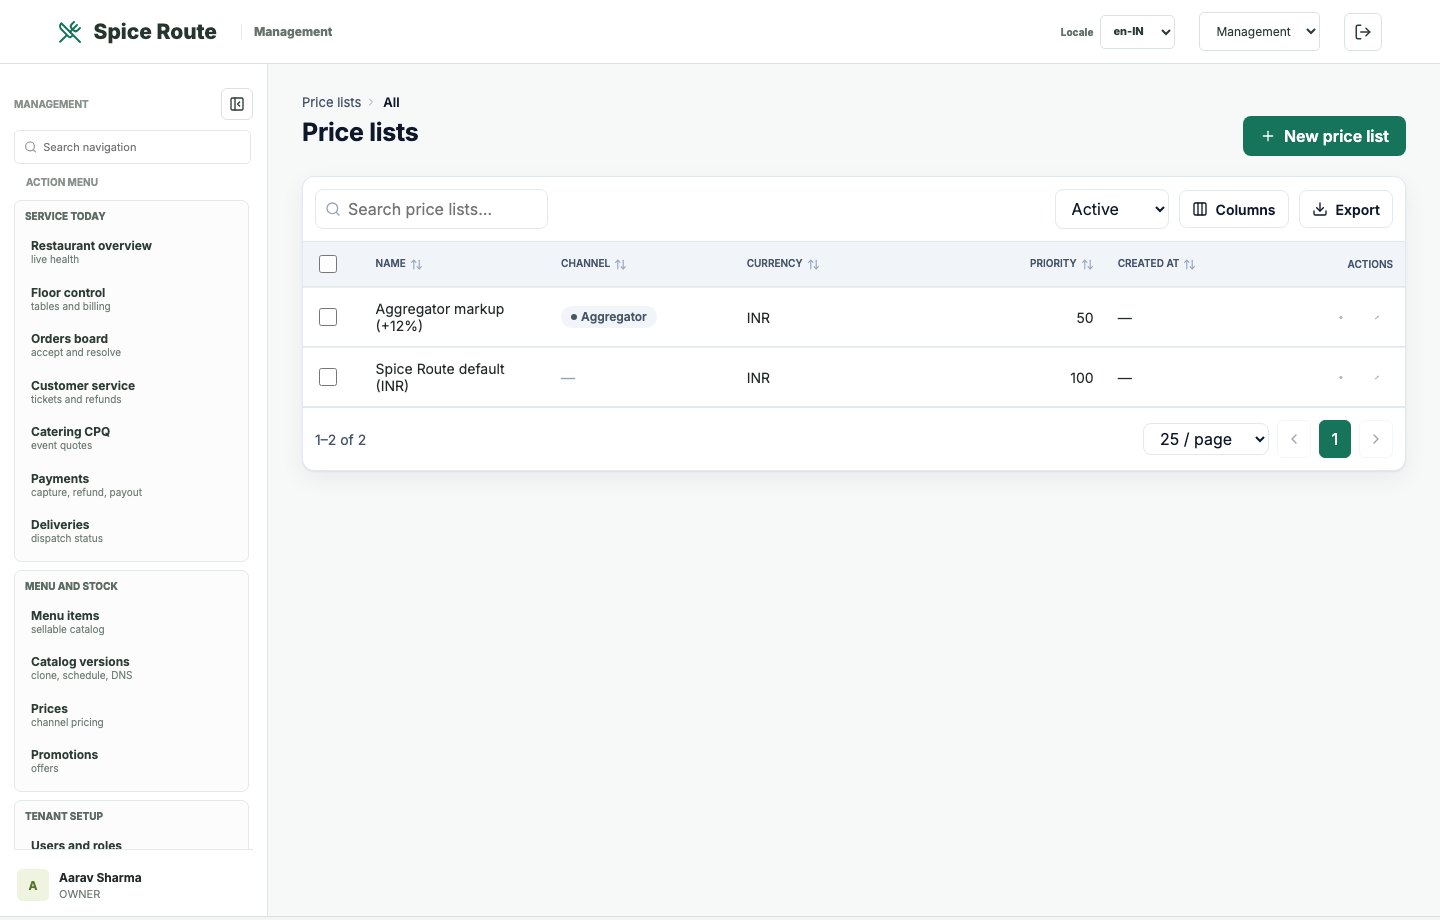
Task: Sort the table by Name column
Action: coord(416,264)
